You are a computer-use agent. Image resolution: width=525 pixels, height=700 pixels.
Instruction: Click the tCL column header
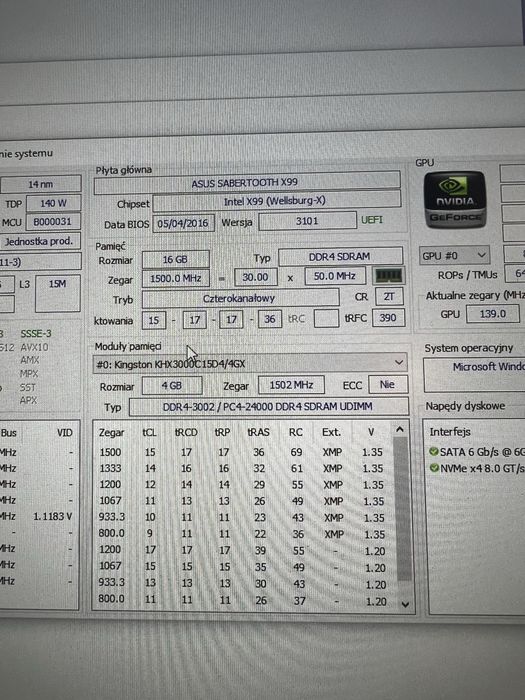(149, 433)
